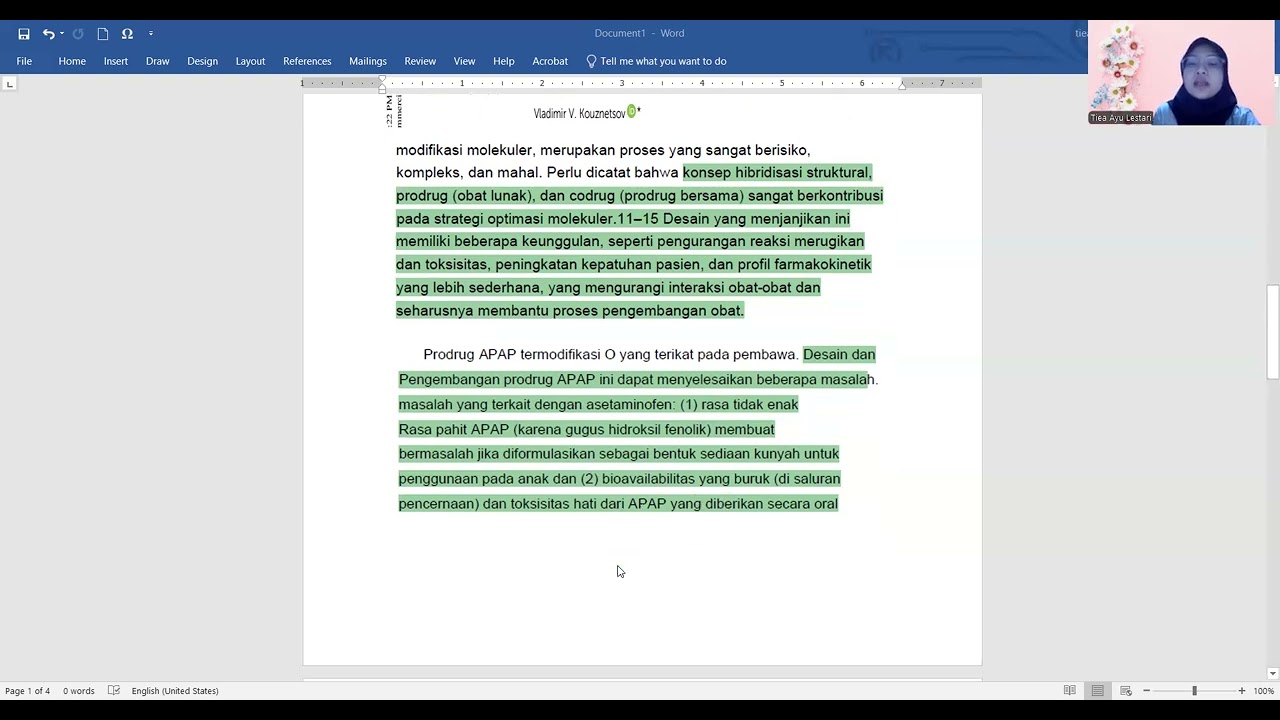This screenshot has height=720, width=1280.
Task: Click the tab stop selector at ruler corner
Action: point(10,84)
